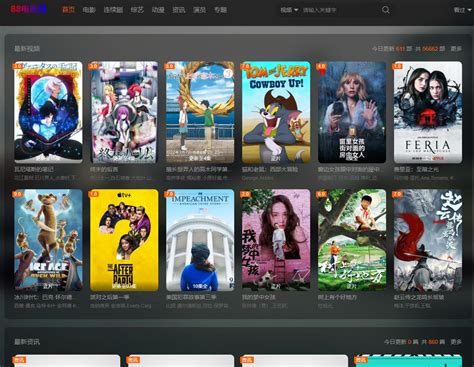
Task: Open The Afterparty yellow poster
Action: pos(124,240)
